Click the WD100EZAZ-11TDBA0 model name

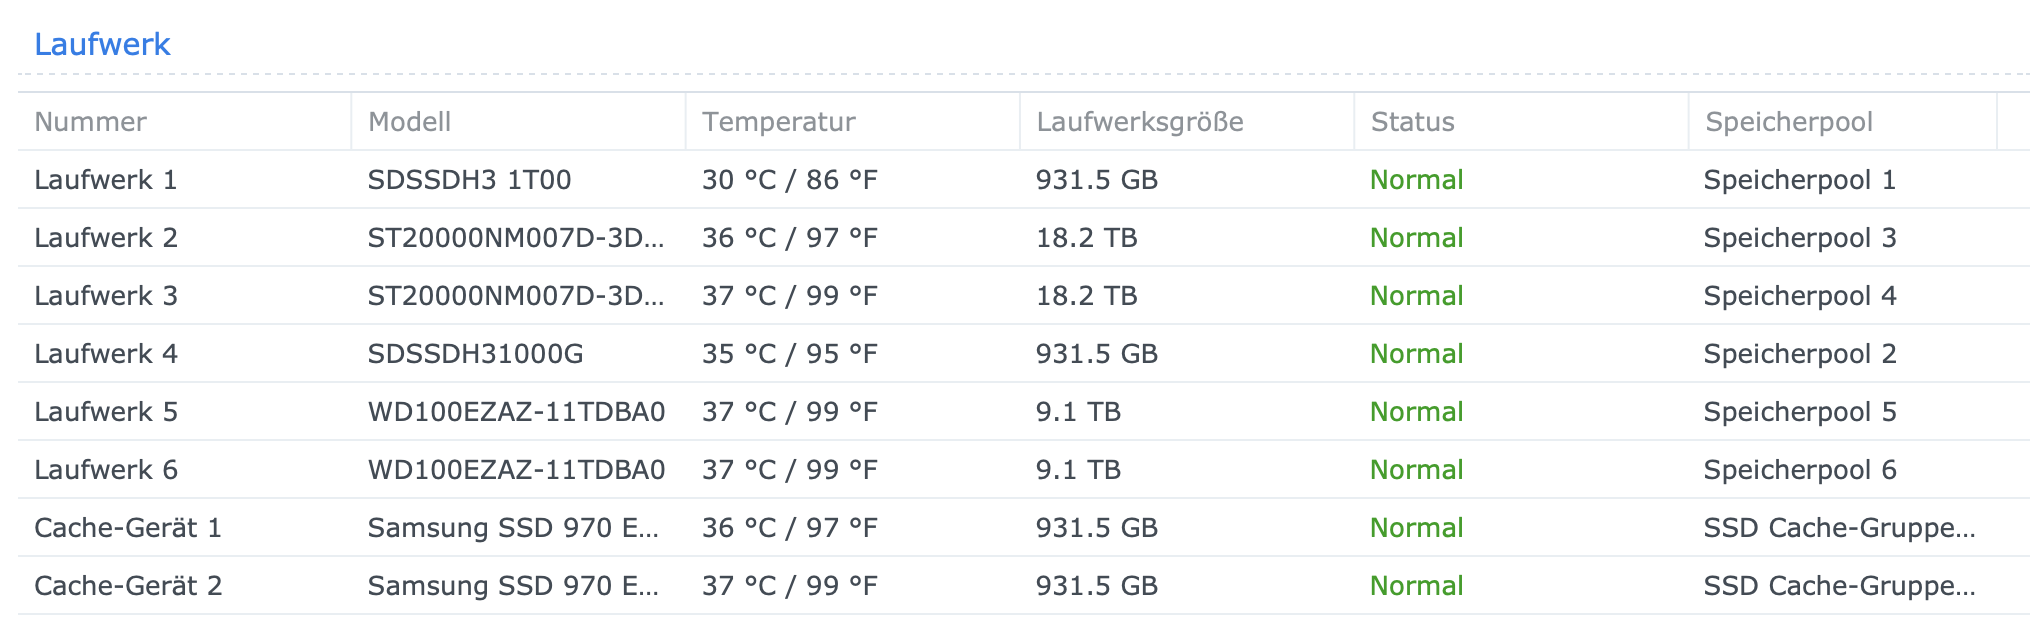(518, 411)
